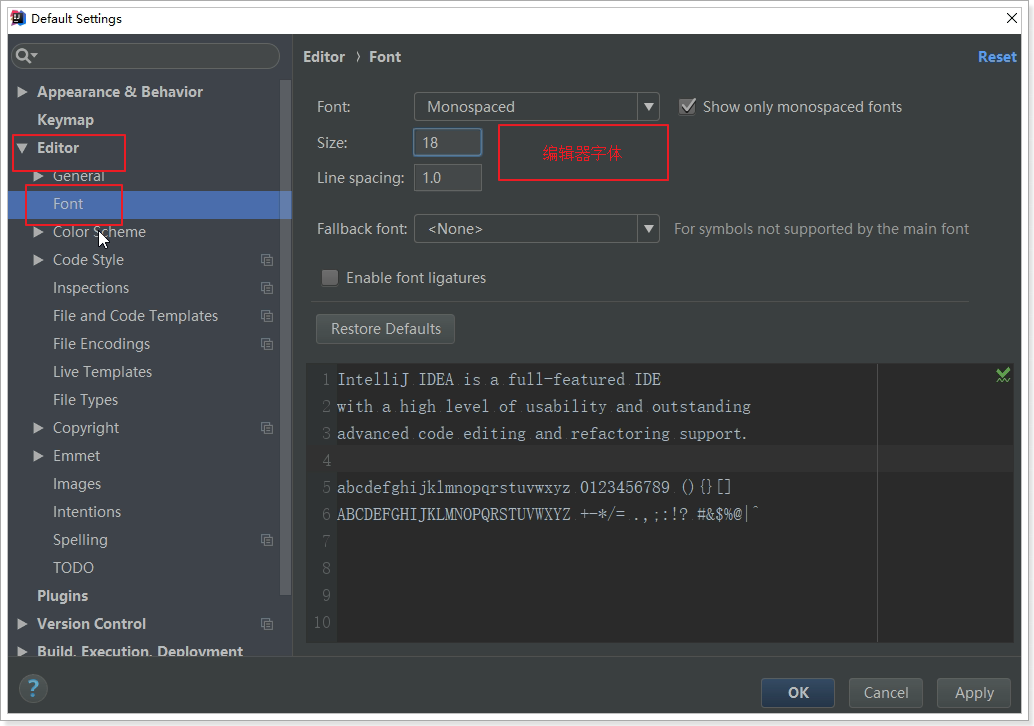The width and height of the screenshot is (1034, 726).
Task: Click the Reset link
Action: click(996, 57)
